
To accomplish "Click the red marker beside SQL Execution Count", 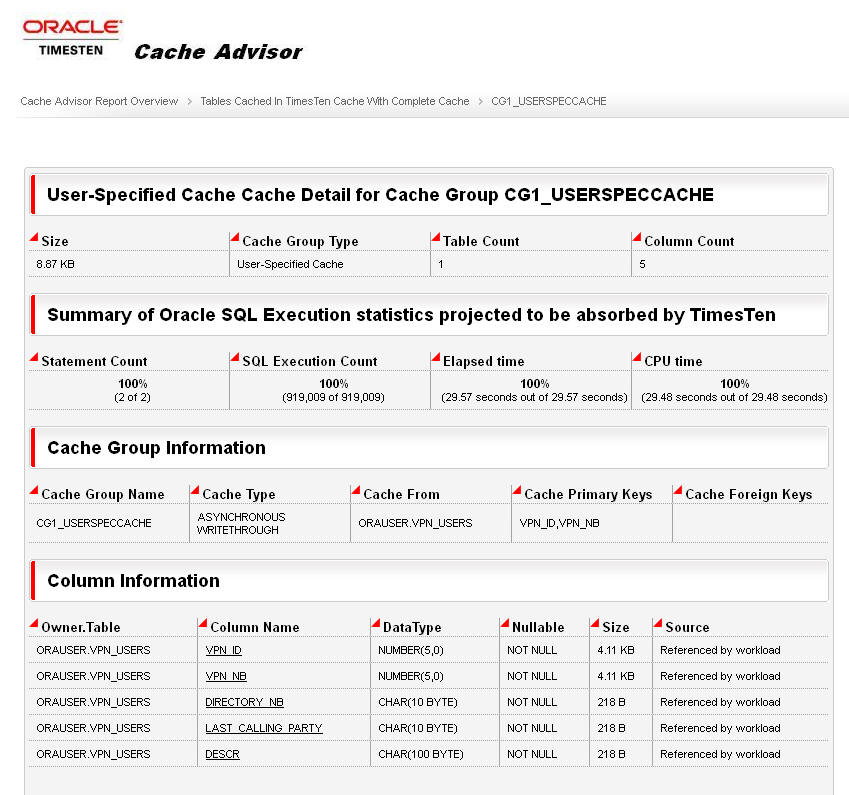I will click(x=234, y=357).
